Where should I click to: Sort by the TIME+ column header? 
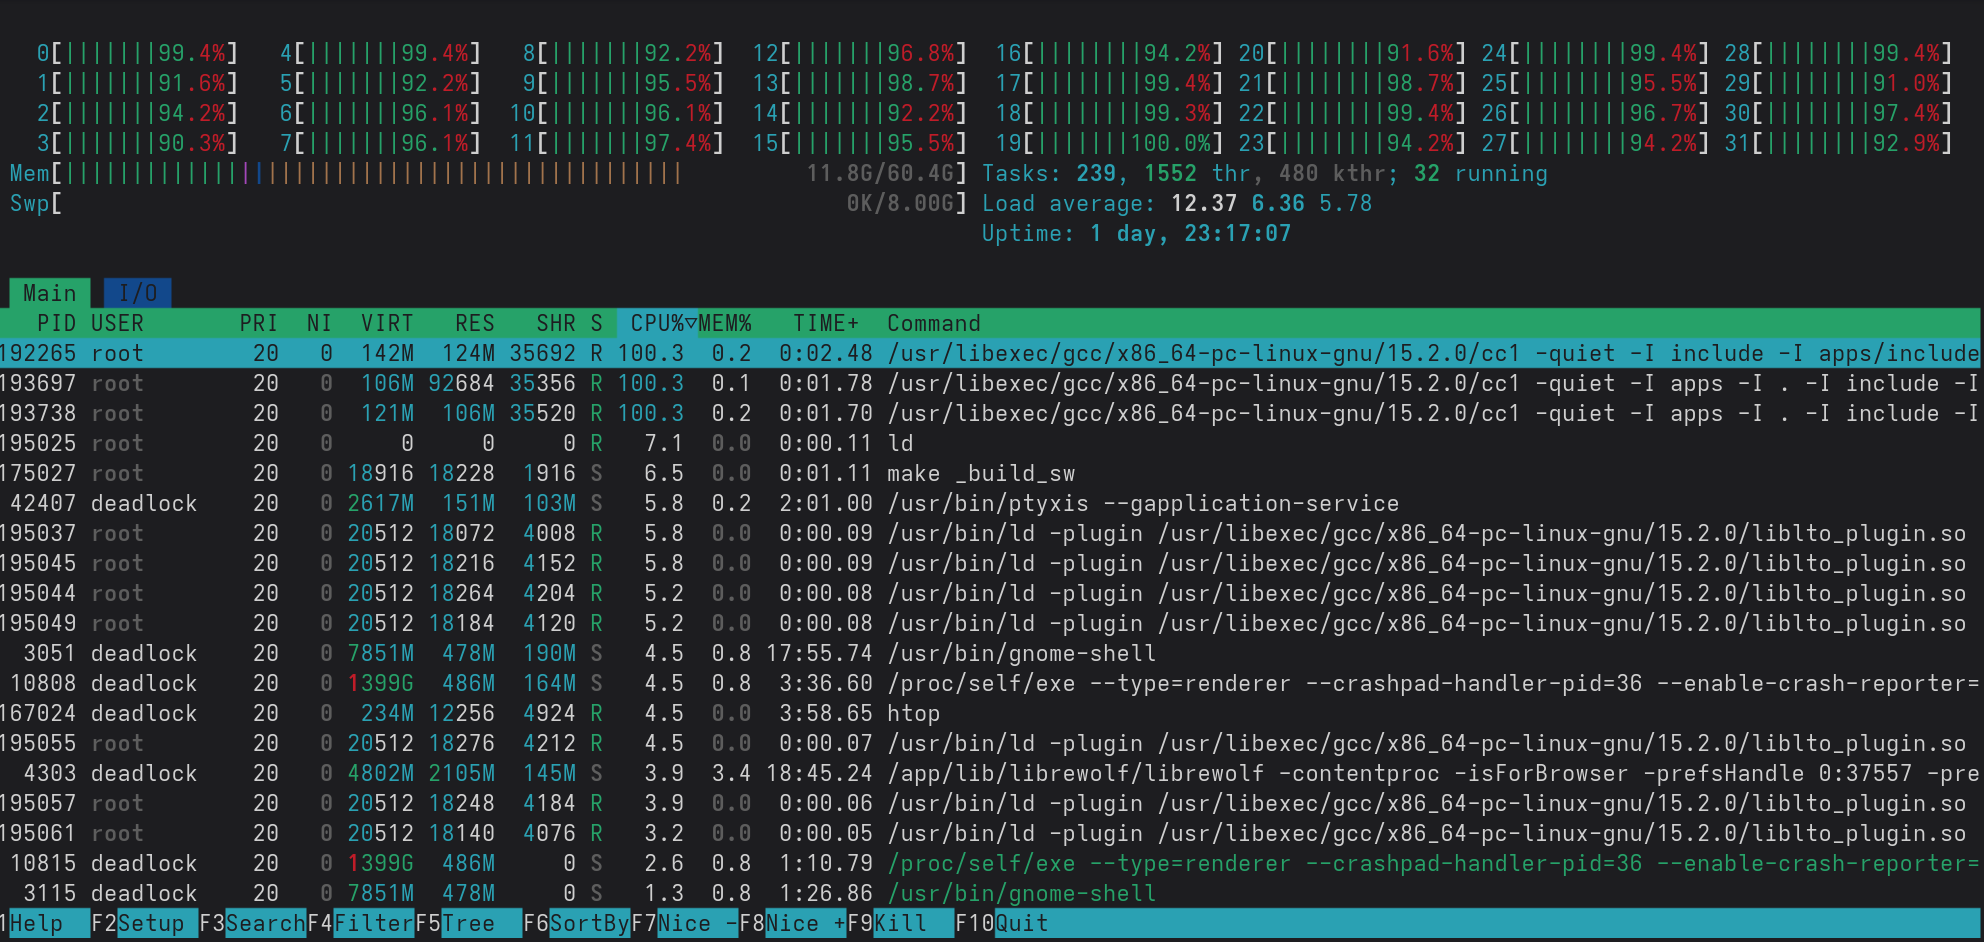[x=826, y=323]
